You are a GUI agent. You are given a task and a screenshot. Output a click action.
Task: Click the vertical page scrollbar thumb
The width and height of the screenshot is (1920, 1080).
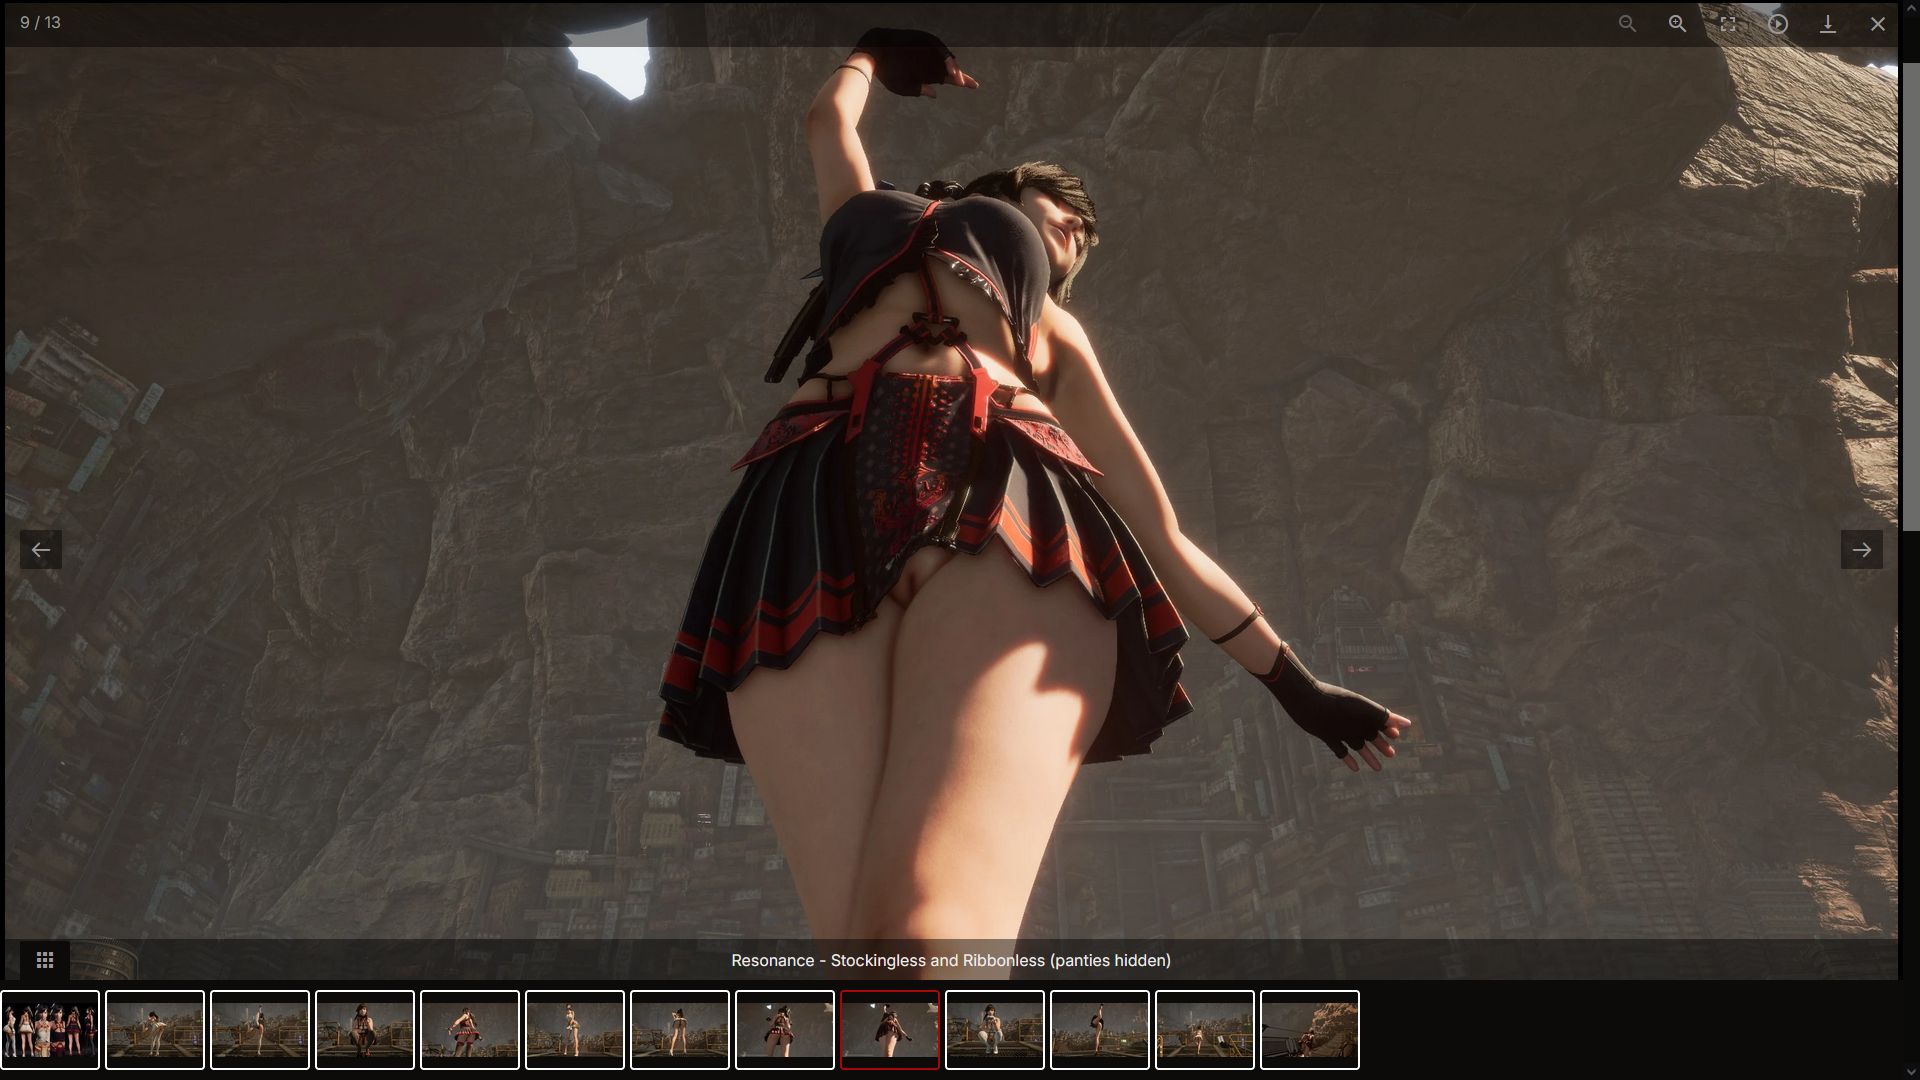pyautogui.click(x=1911, y=295)
